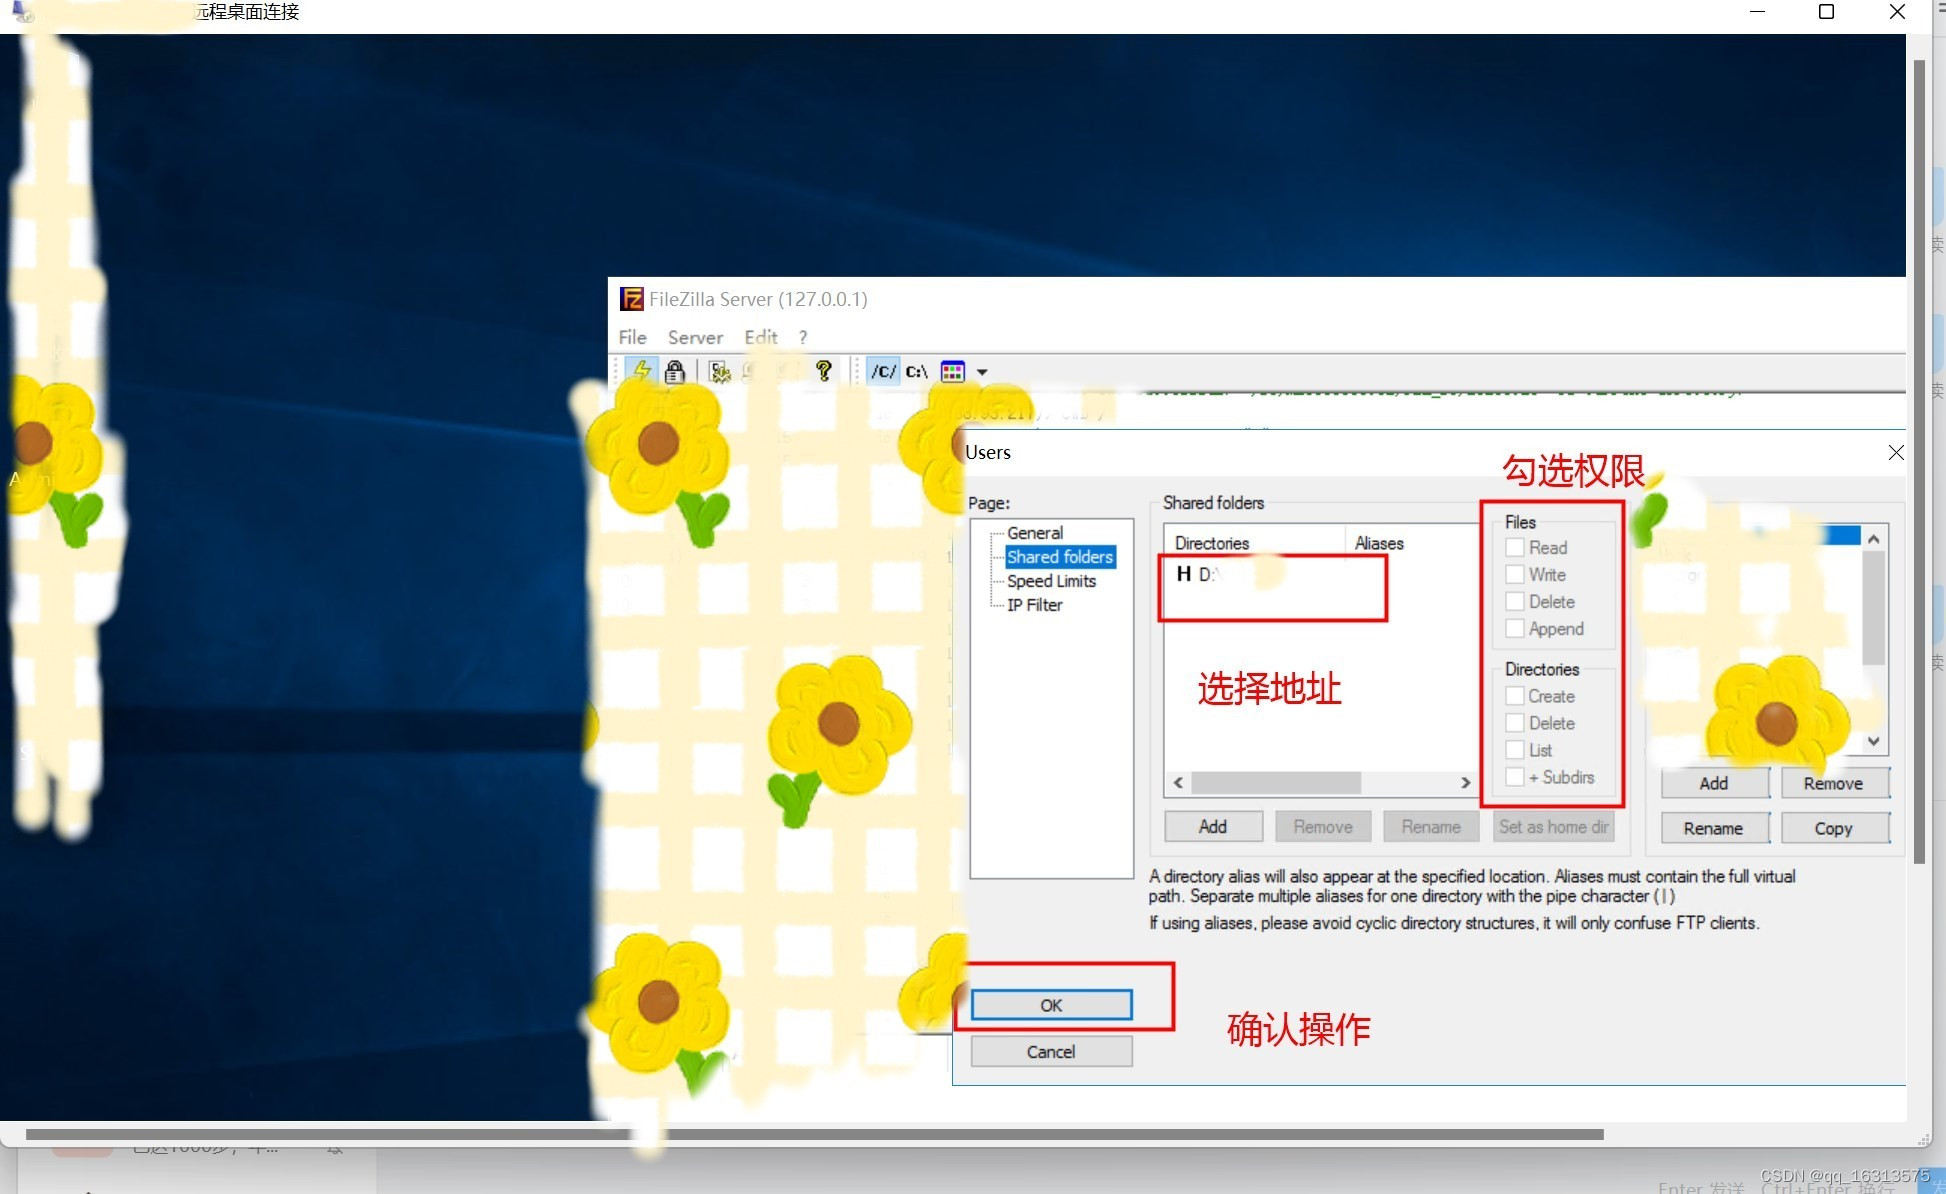Enable Write permission under Files
This screenshot has width=1946, height=1194.
click(1516, 575)
